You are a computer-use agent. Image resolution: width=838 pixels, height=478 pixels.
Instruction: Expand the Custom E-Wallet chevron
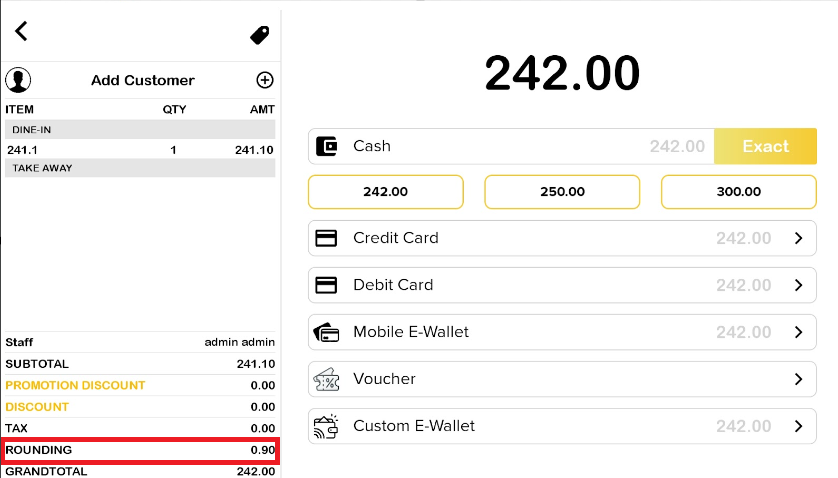[798, 426]
